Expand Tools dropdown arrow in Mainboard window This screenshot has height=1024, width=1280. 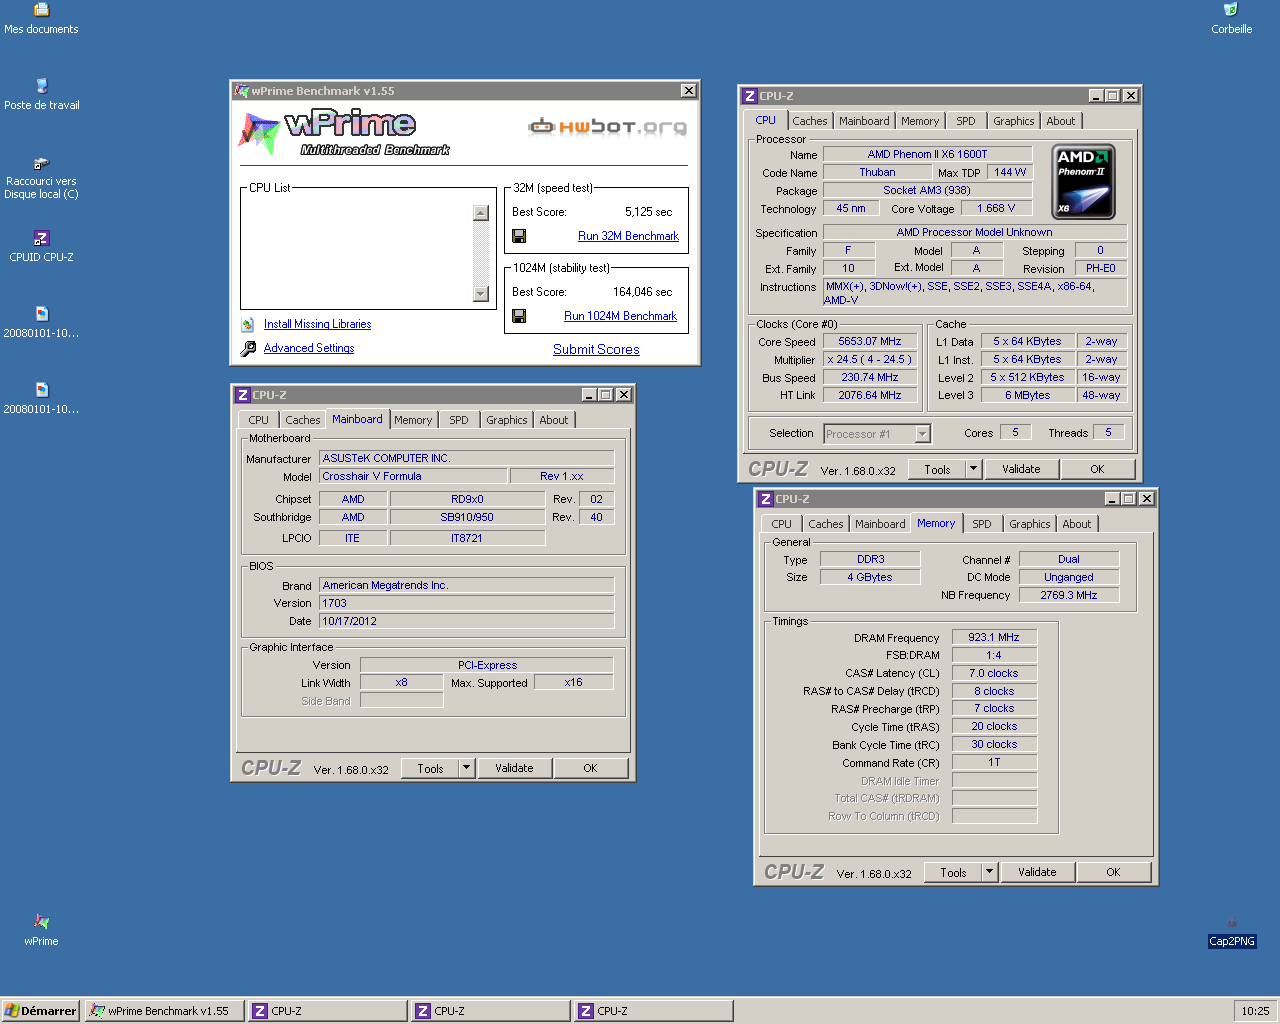(466, 768)
